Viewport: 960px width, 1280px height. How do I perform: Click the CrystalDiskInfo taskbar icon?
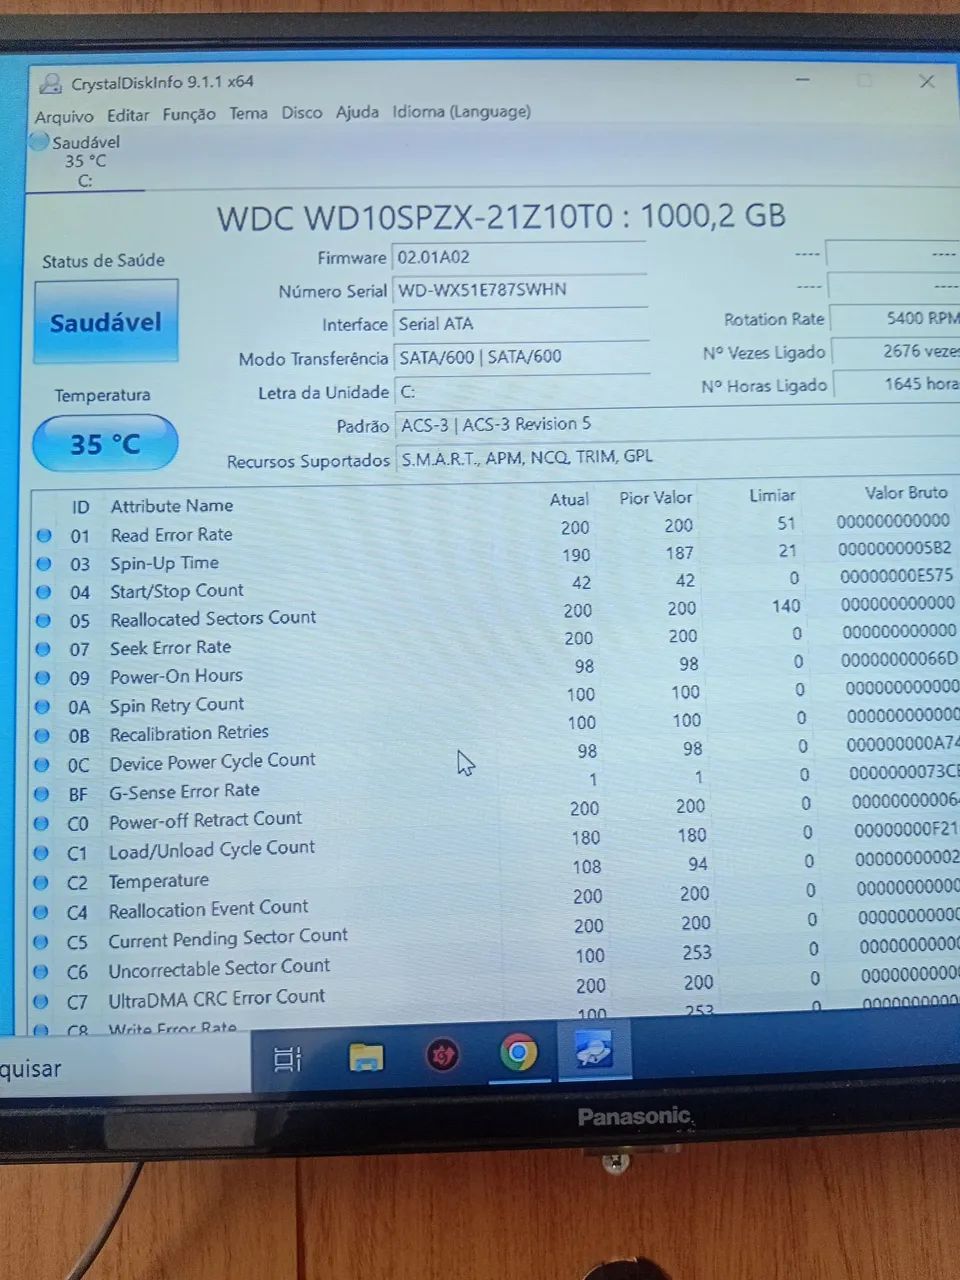[x=594, y=1050]
